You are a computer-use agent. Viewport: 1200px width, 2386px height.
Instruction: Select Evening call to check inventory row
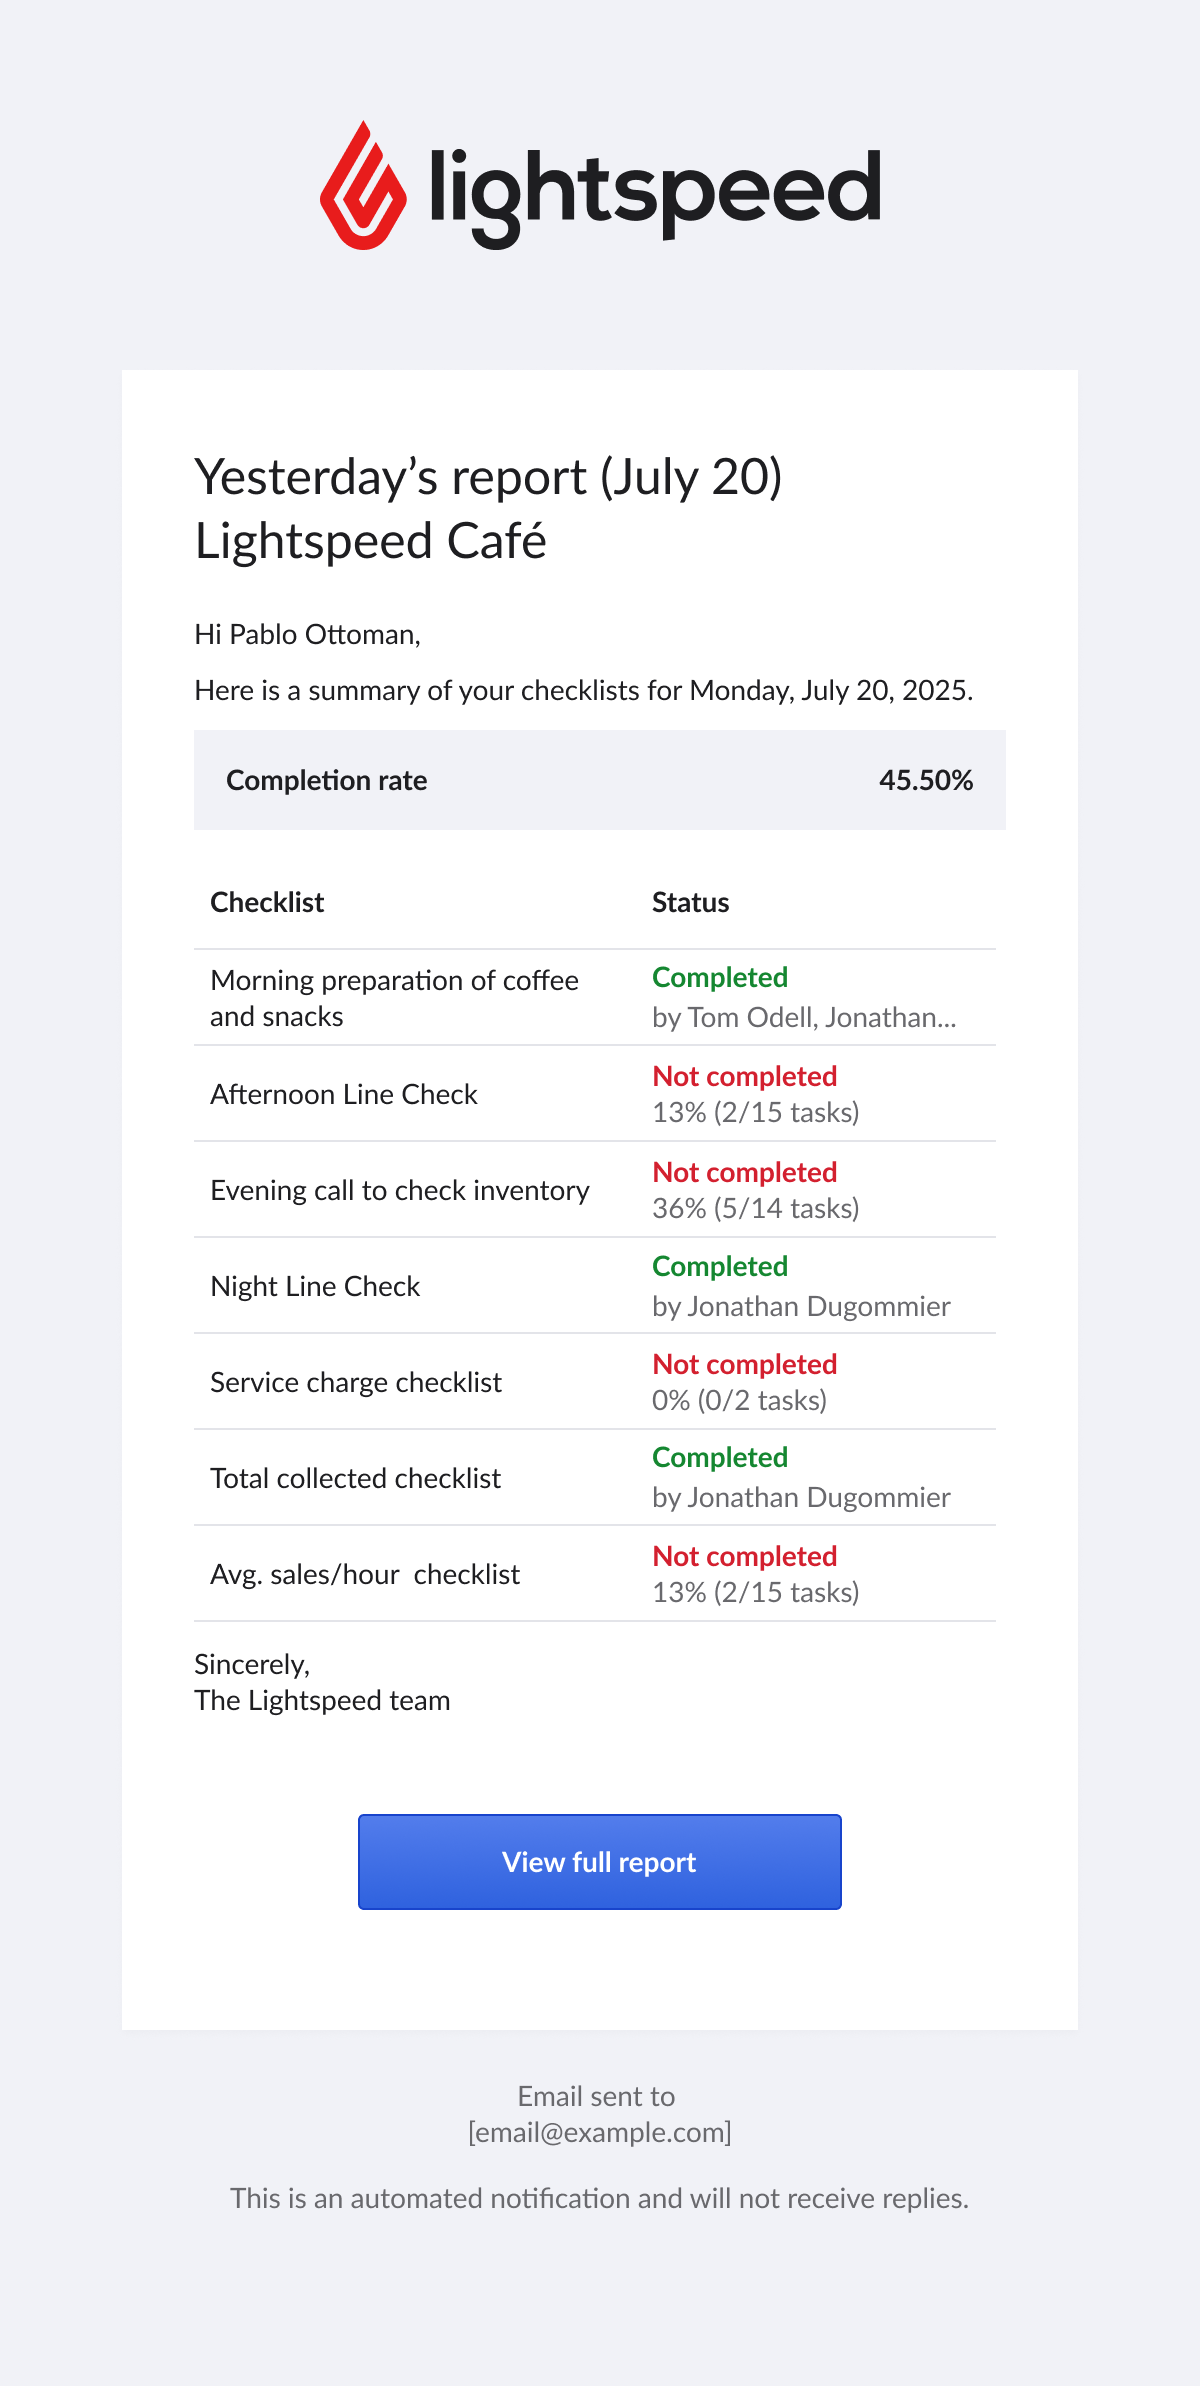[595, 1189]
